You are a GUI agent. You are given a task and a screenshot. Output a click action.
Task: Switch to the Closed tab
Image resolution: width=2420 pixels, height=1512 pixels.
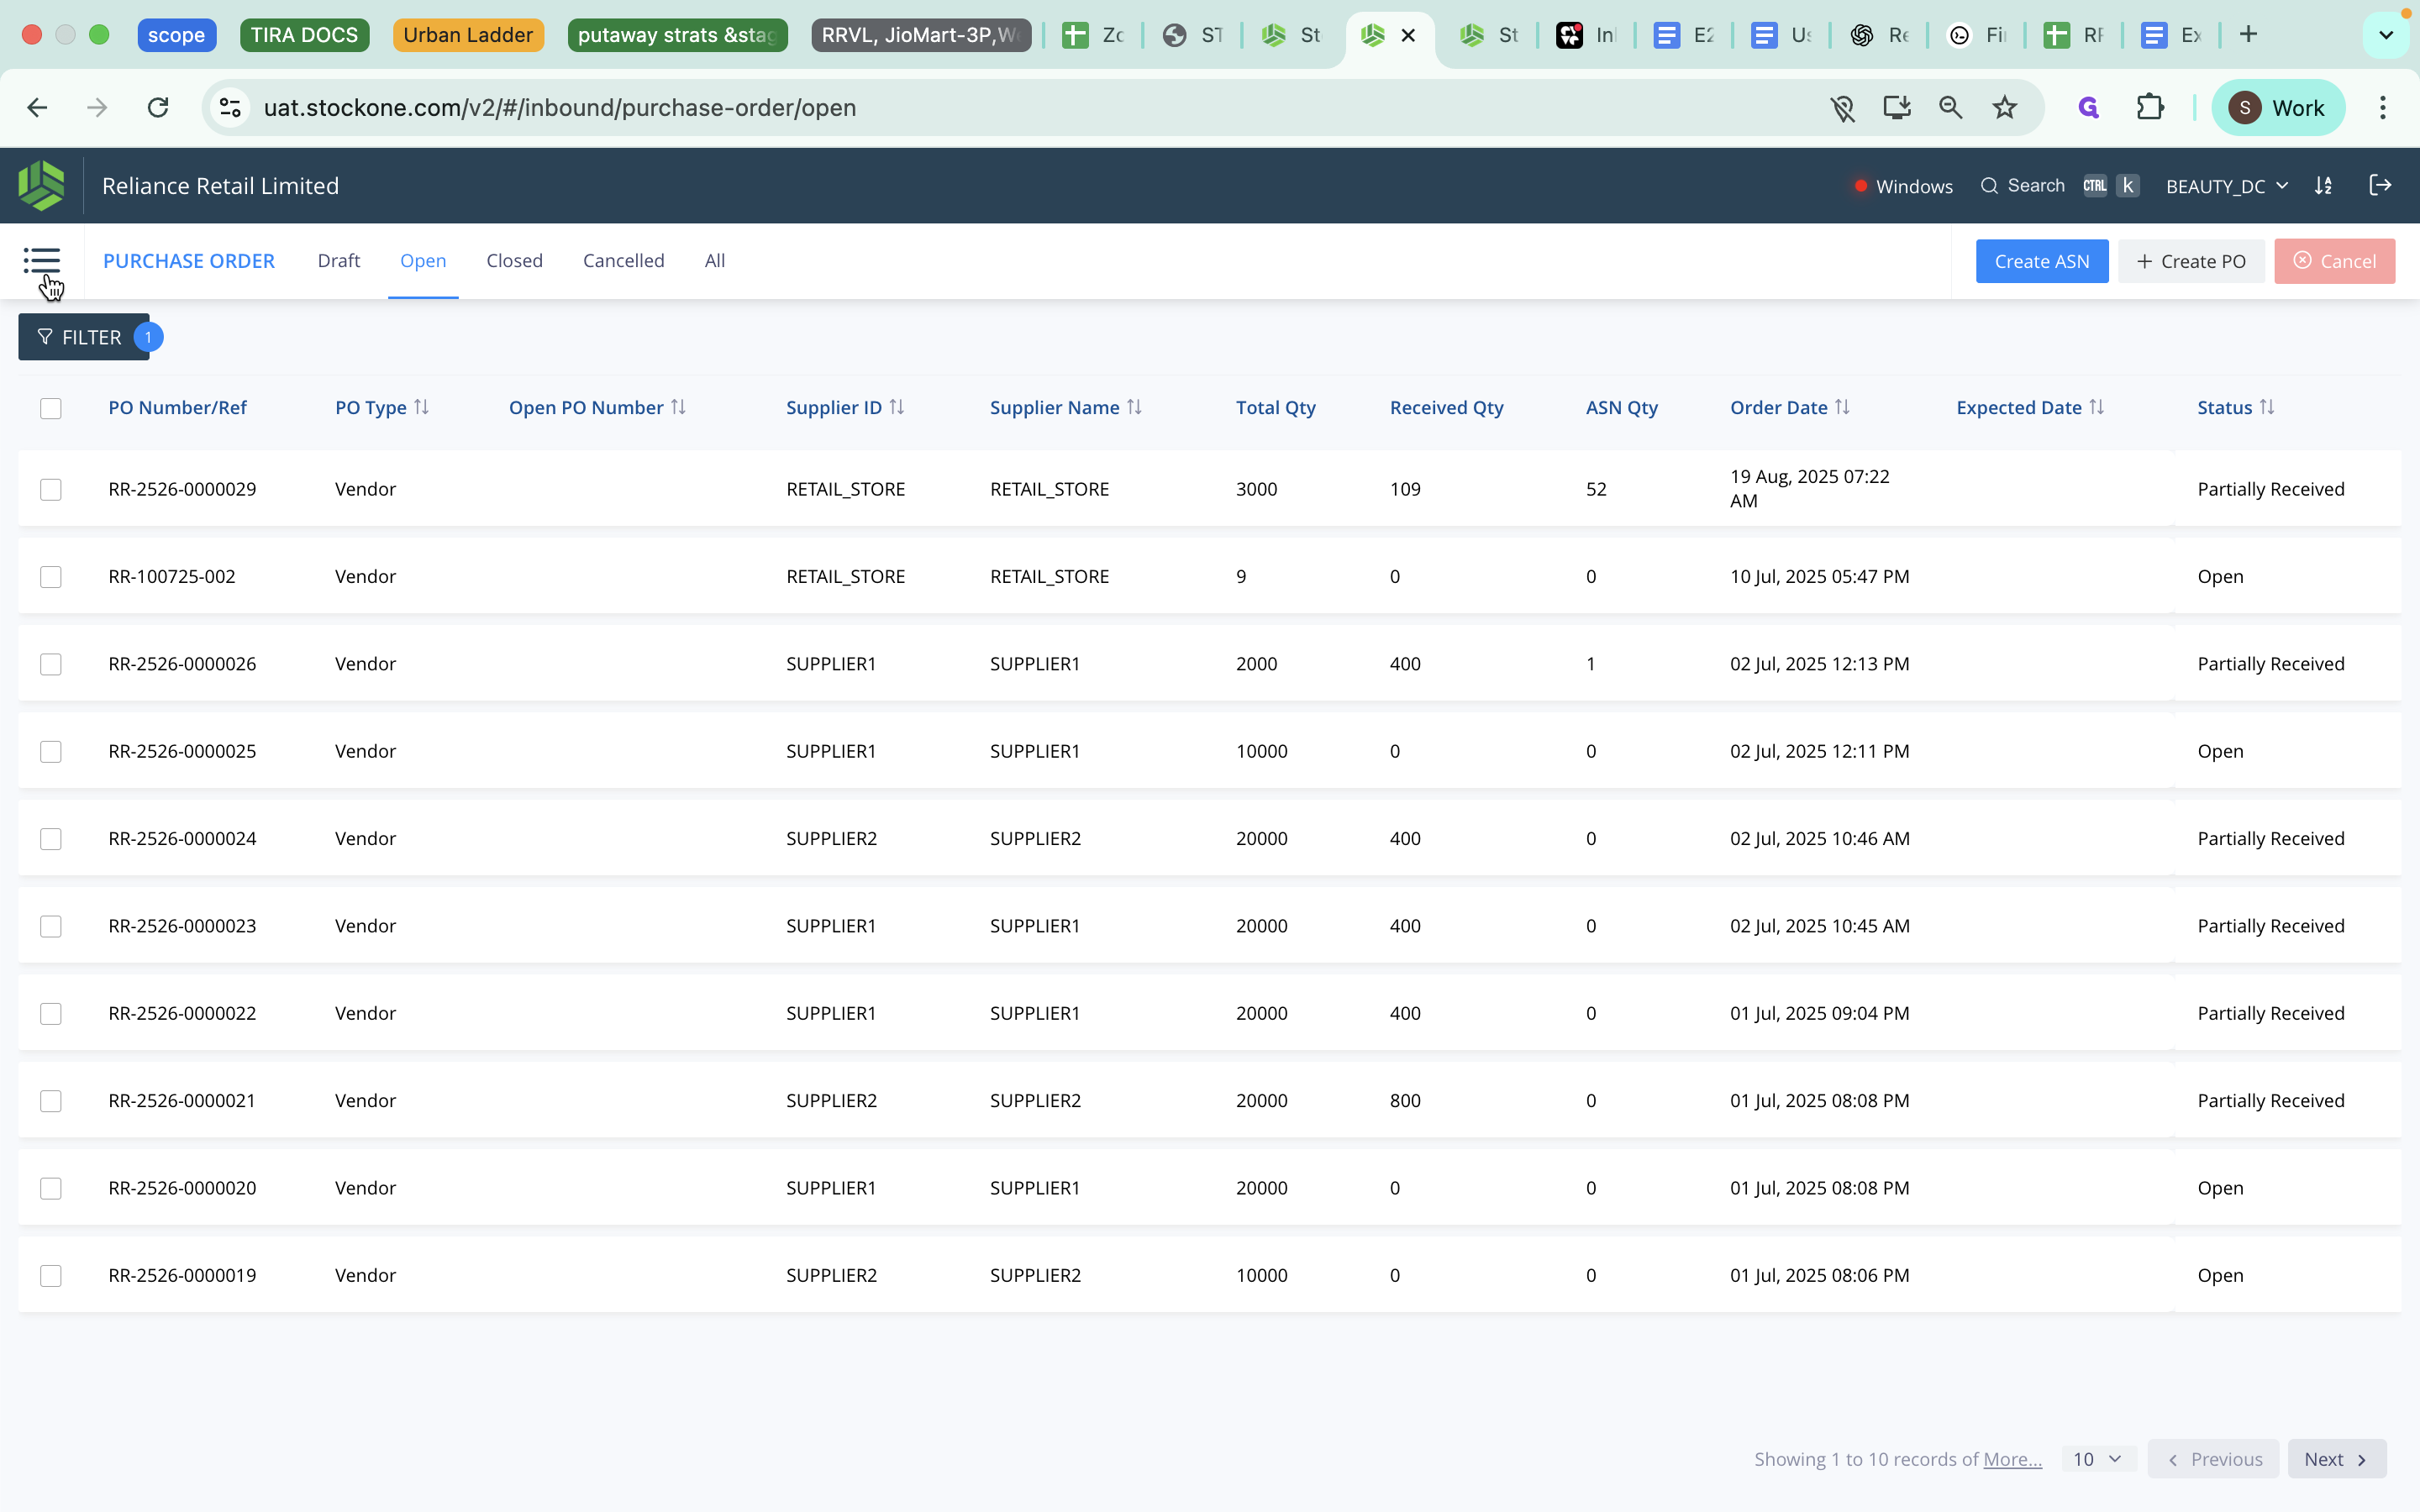coord(514,261)
